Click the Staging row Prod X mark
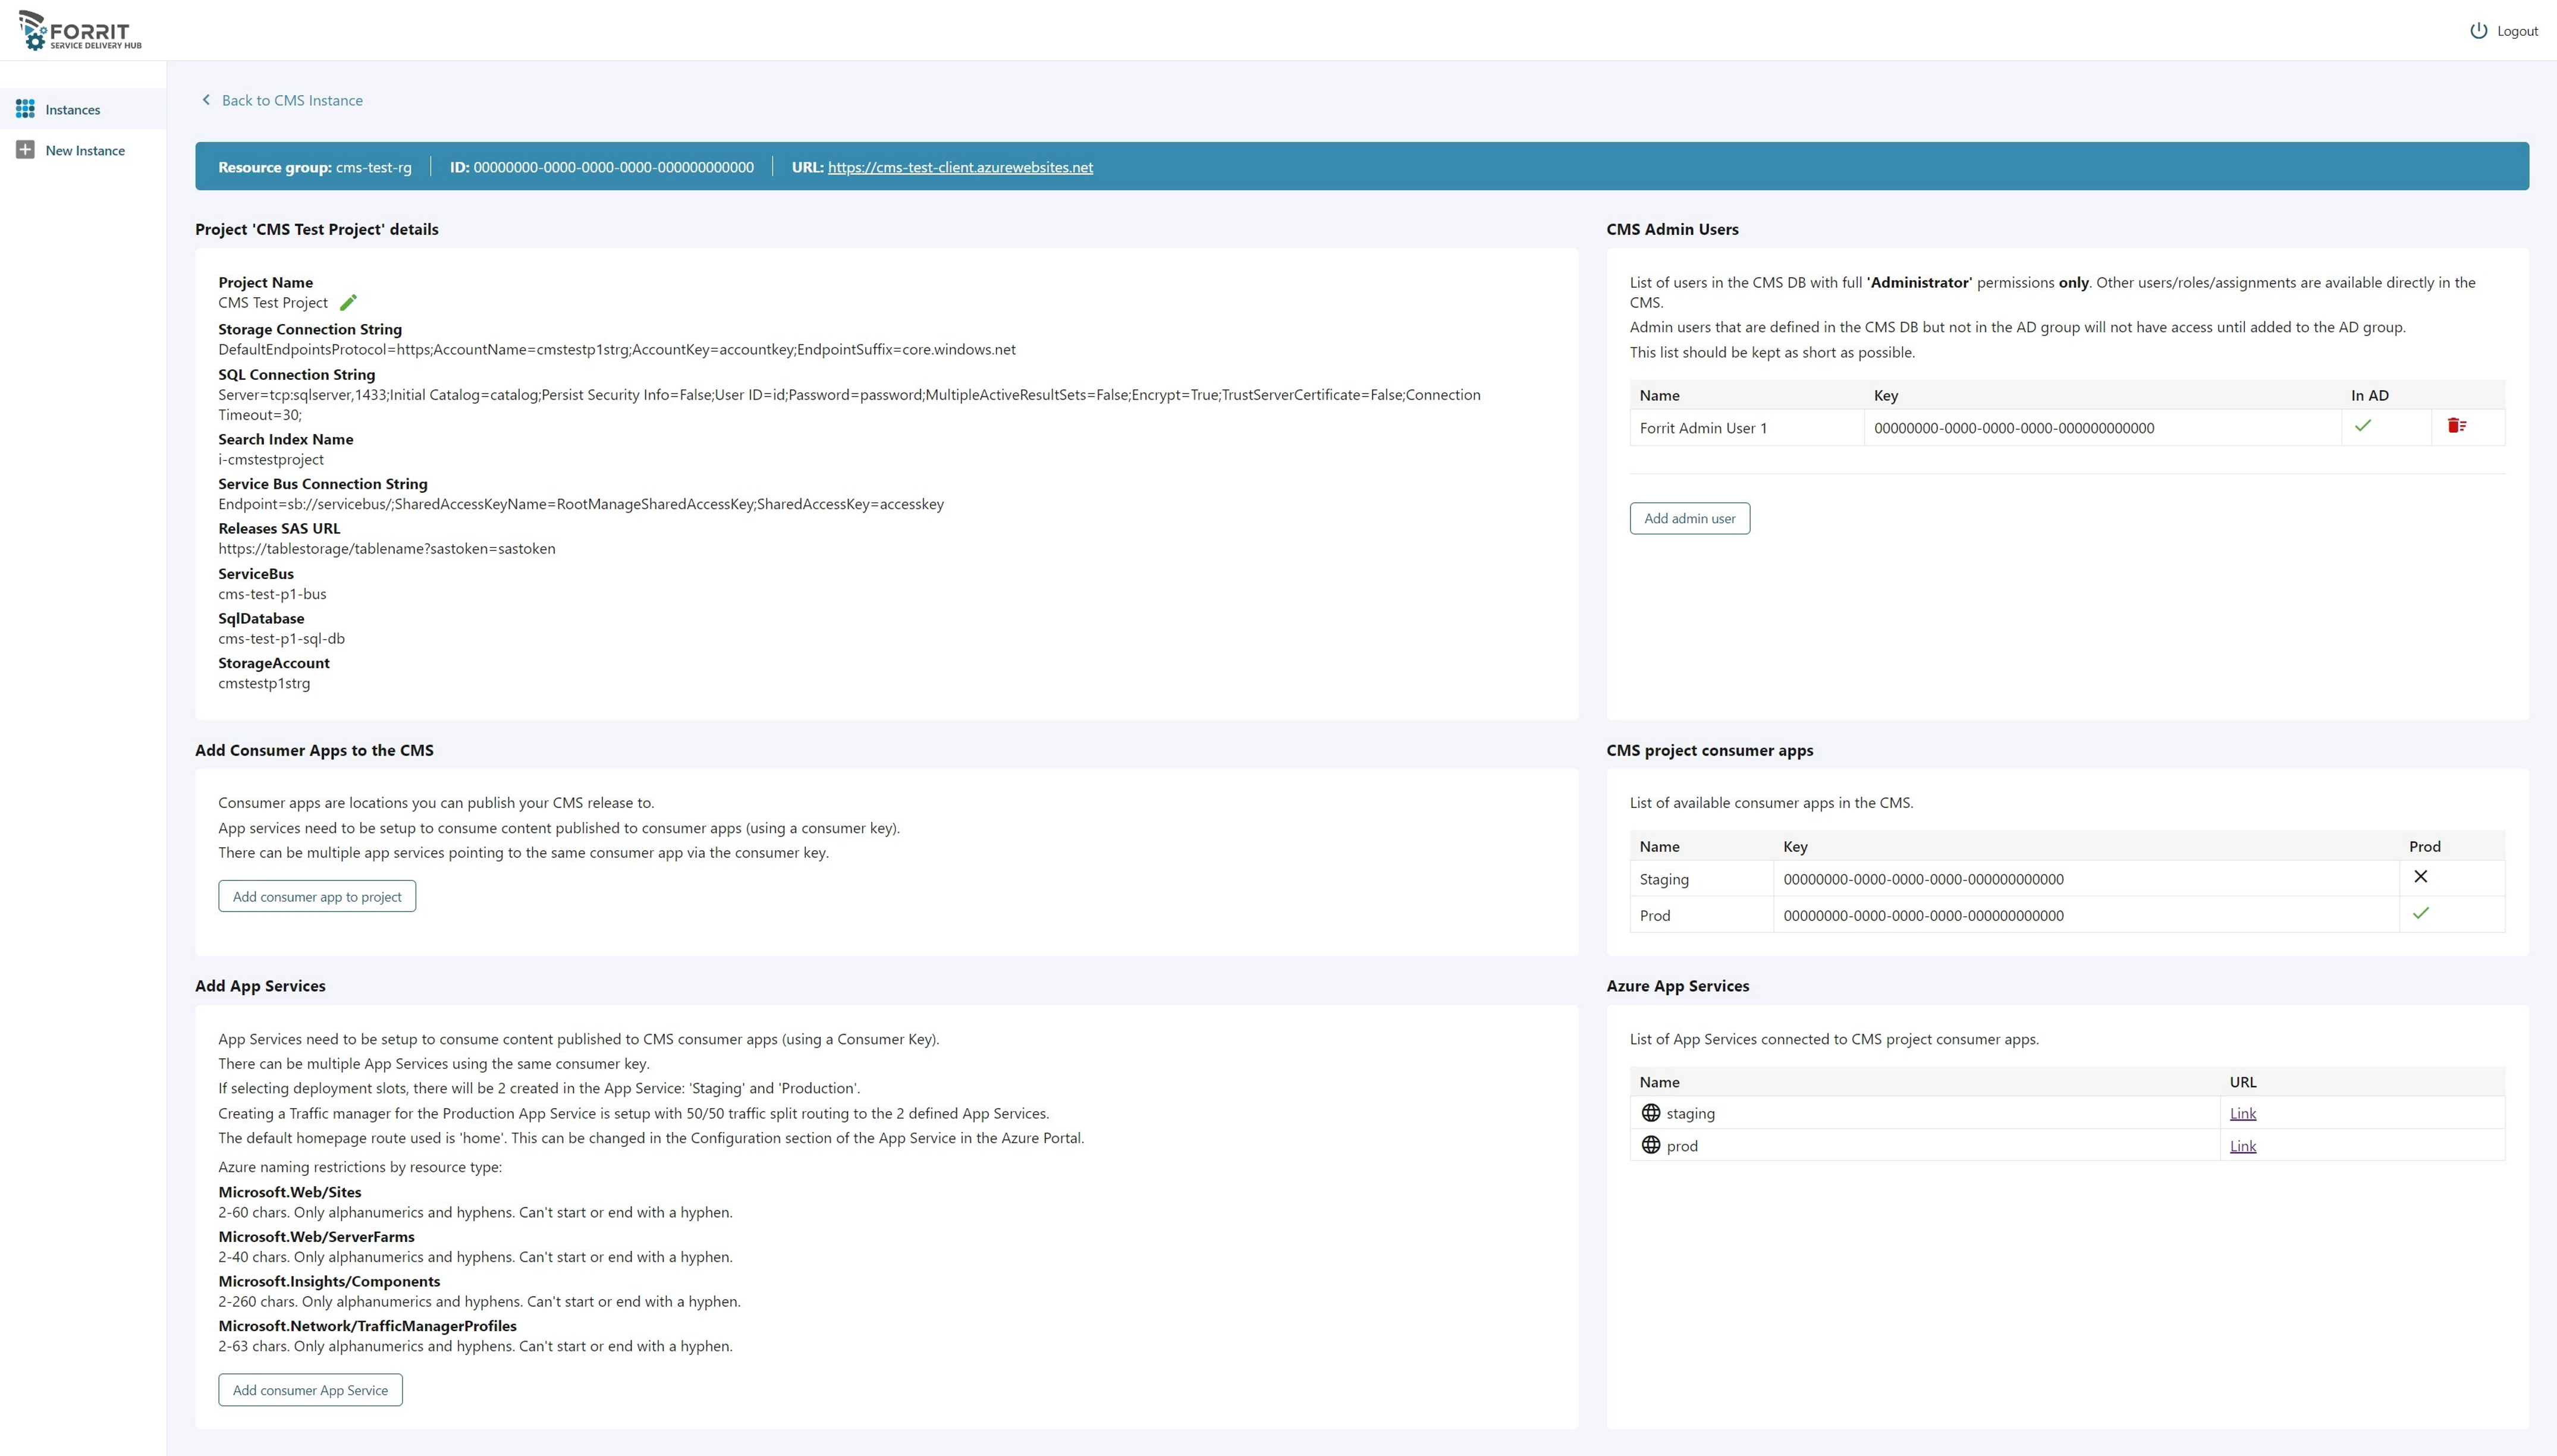 coord(2420,877)
